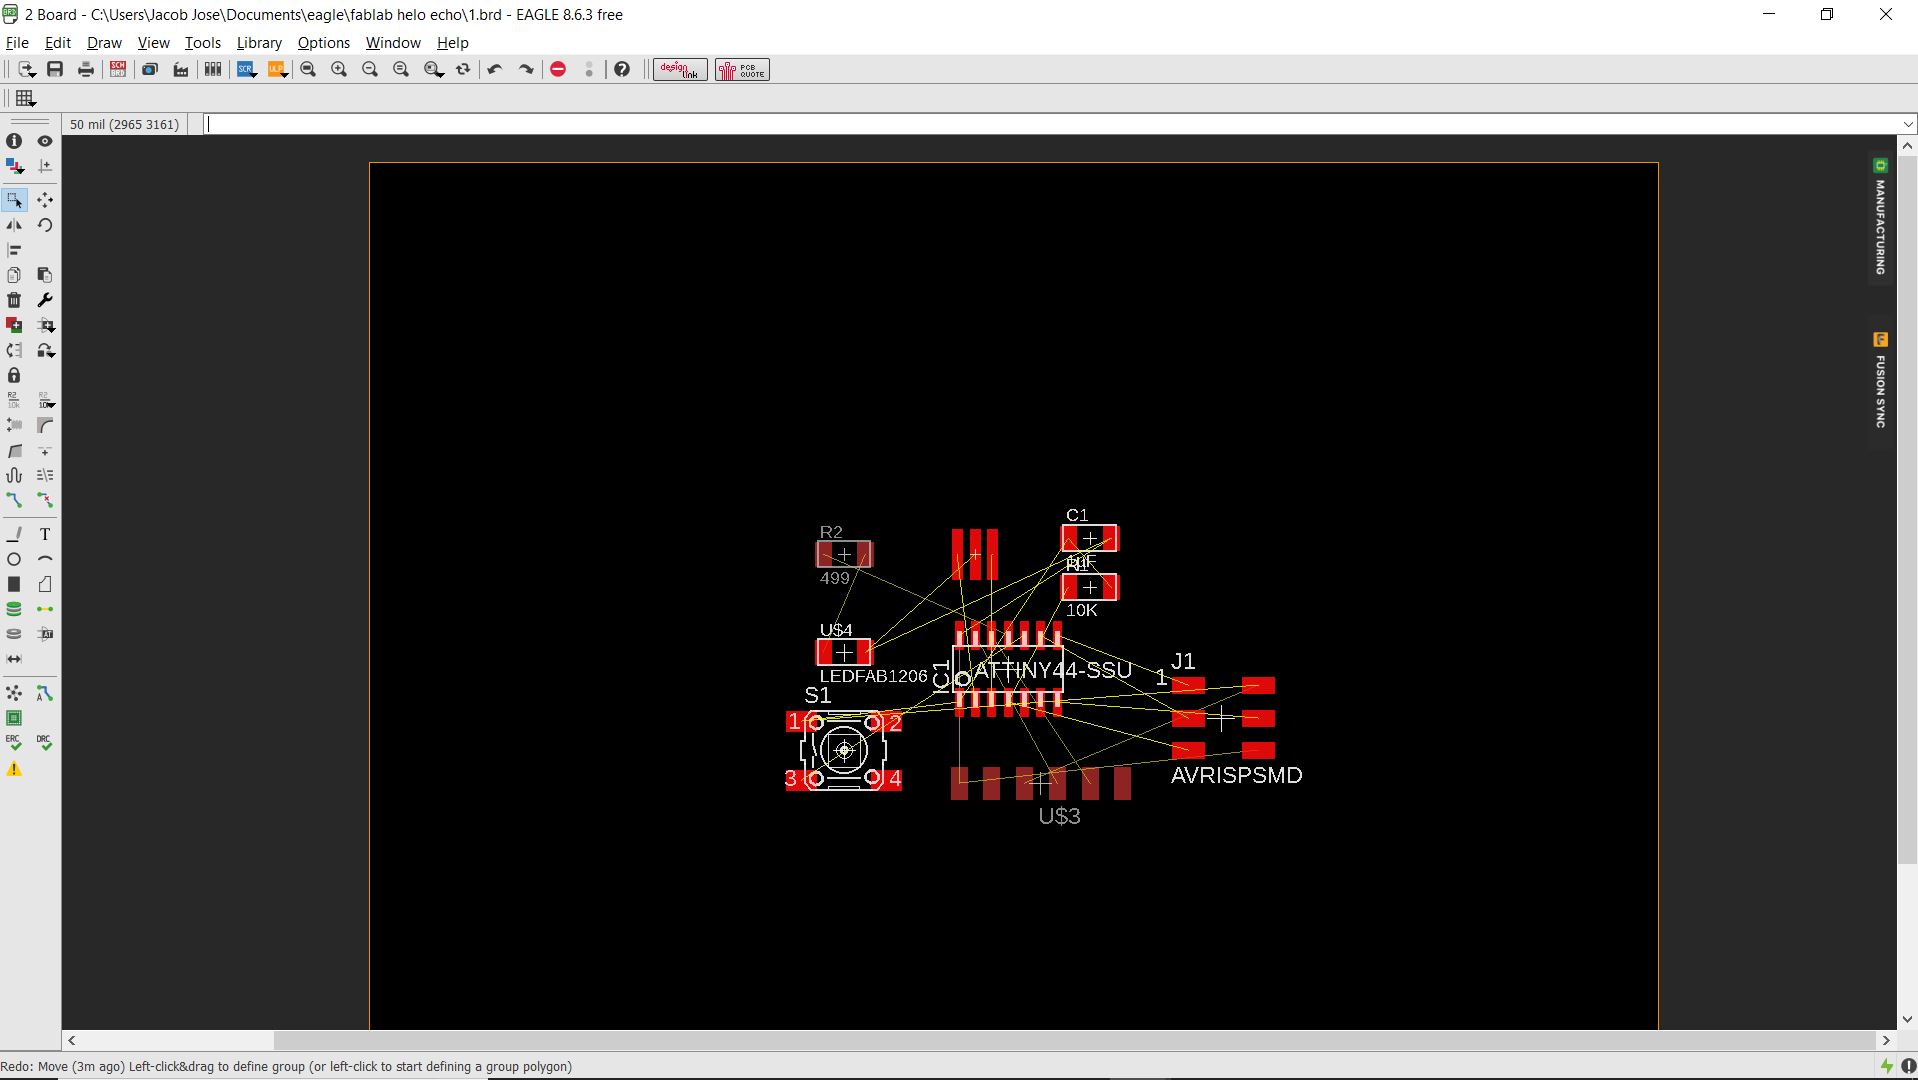The width and height of the screenshot is (1918, 1080).
Task: Open the Help menu
Action: point(452,43)
